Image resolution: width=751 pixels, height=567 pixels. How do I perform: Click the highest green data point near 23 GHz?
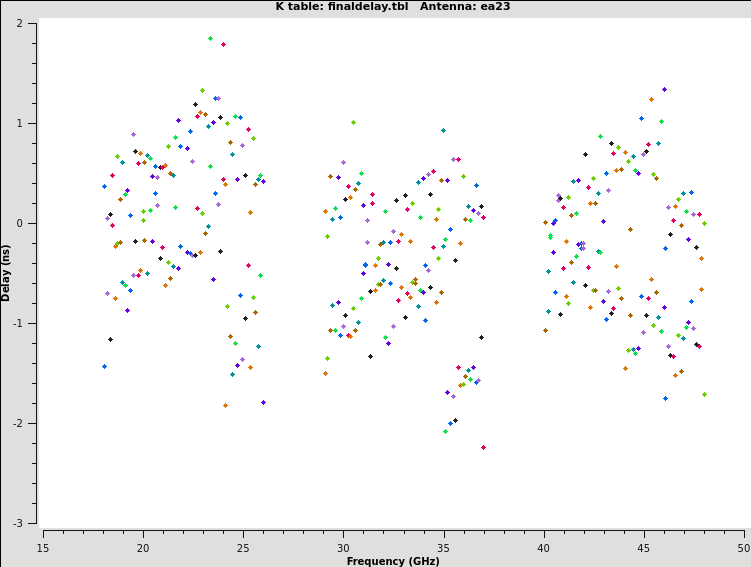pos(210,39)
